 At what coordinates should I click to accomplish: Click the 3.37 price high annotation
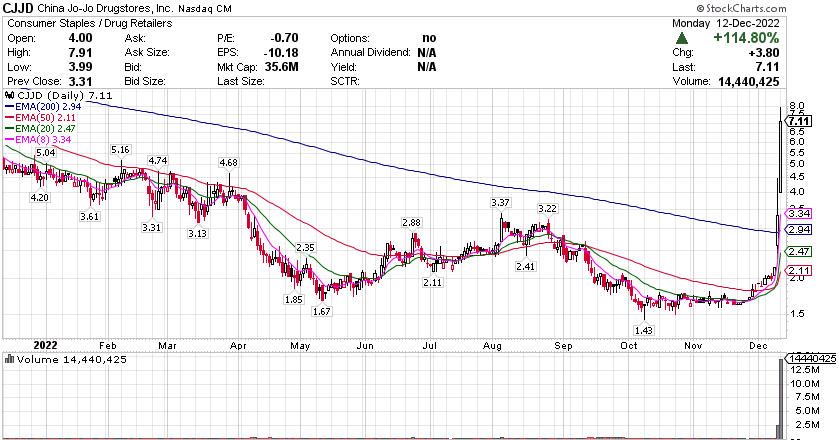500,203
